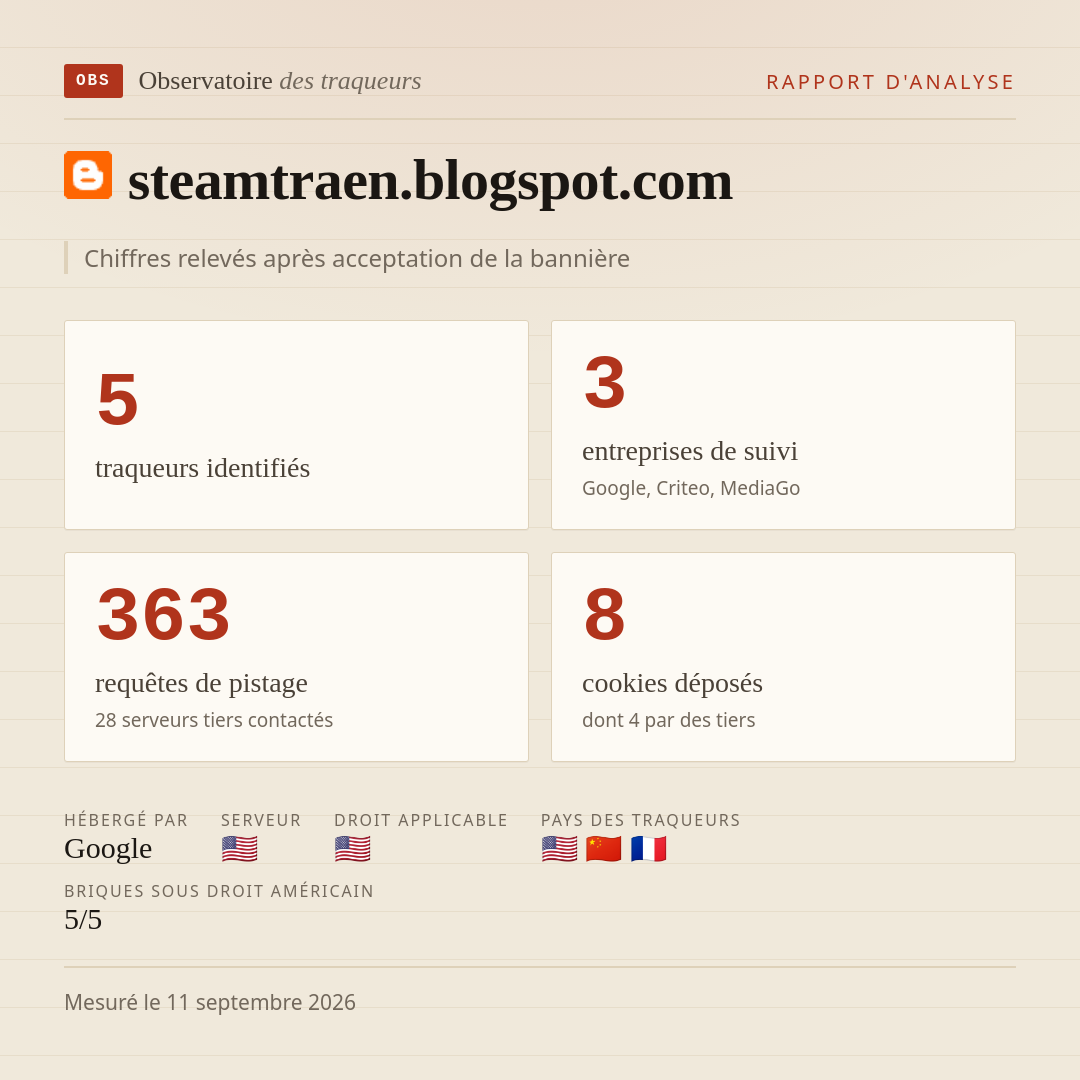Click the BRIQUES SOUS DROIT AMÉRICAIN label
Viewport: 1080px width, 1080px height.
click(x=219, y=891)
